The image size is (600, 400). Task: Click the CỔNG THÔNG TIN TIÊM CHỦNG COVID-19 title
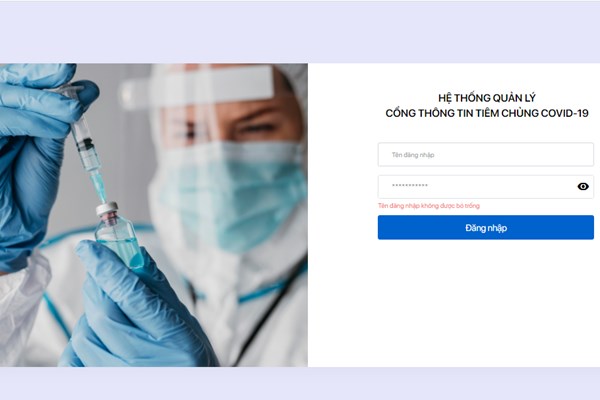pos(487,113)
